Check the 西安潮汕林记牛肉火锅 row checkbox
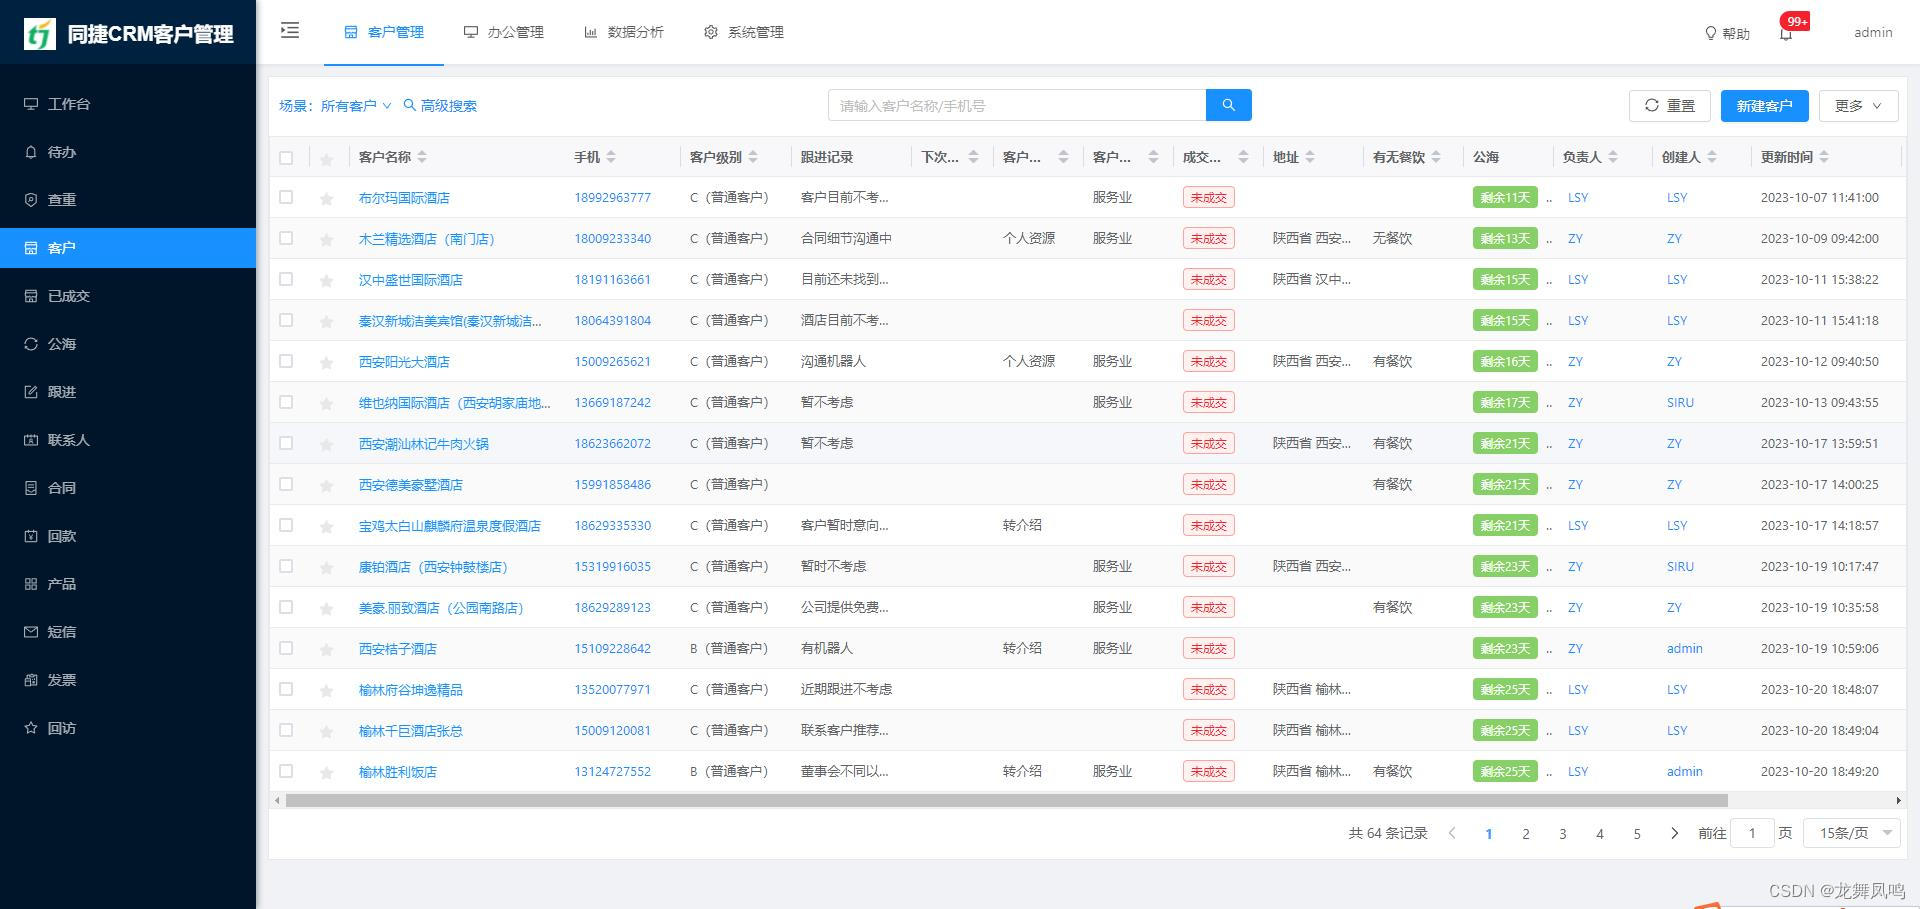 286,443
